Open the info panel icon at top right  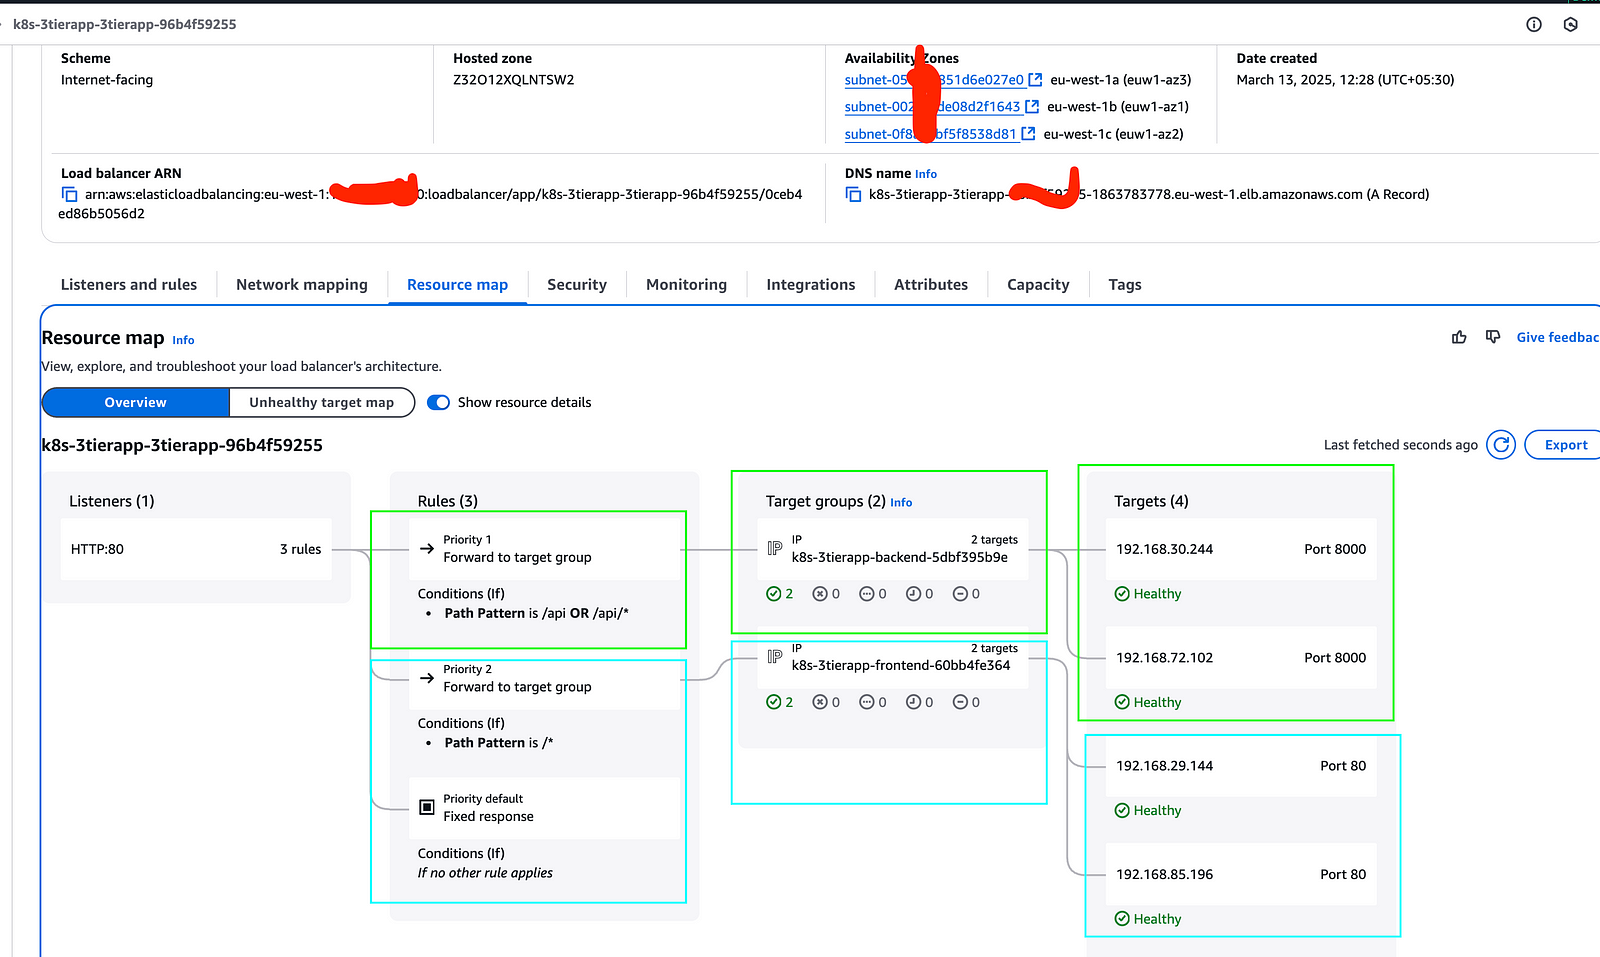point(1534,24)
